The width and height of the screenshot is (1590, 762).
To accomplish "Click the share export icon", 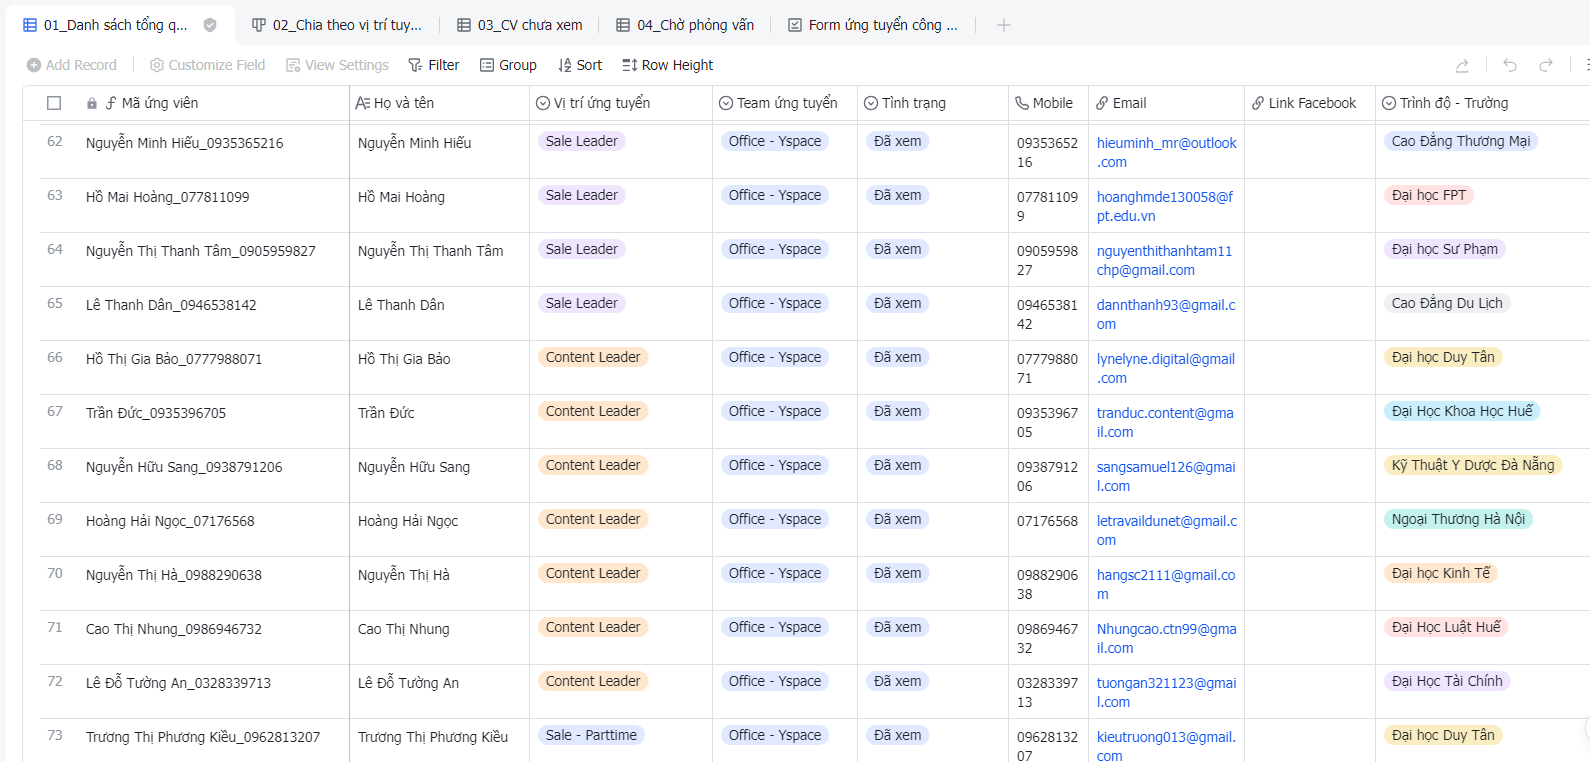I will [1462, 65].
